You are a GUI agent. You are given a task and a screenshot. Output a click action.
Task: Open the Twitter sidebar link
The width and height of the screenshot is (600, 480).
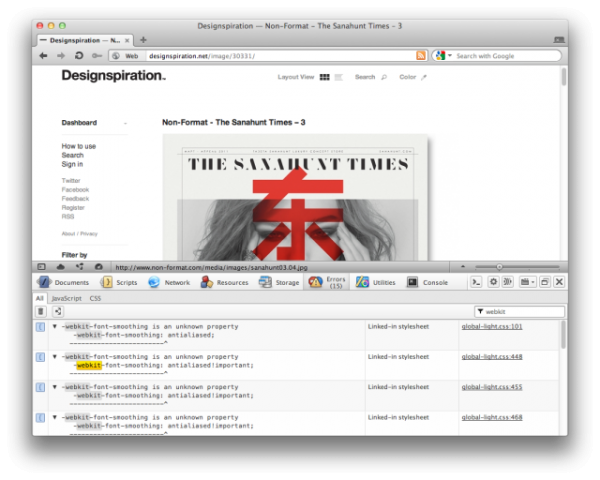point(71,181)
